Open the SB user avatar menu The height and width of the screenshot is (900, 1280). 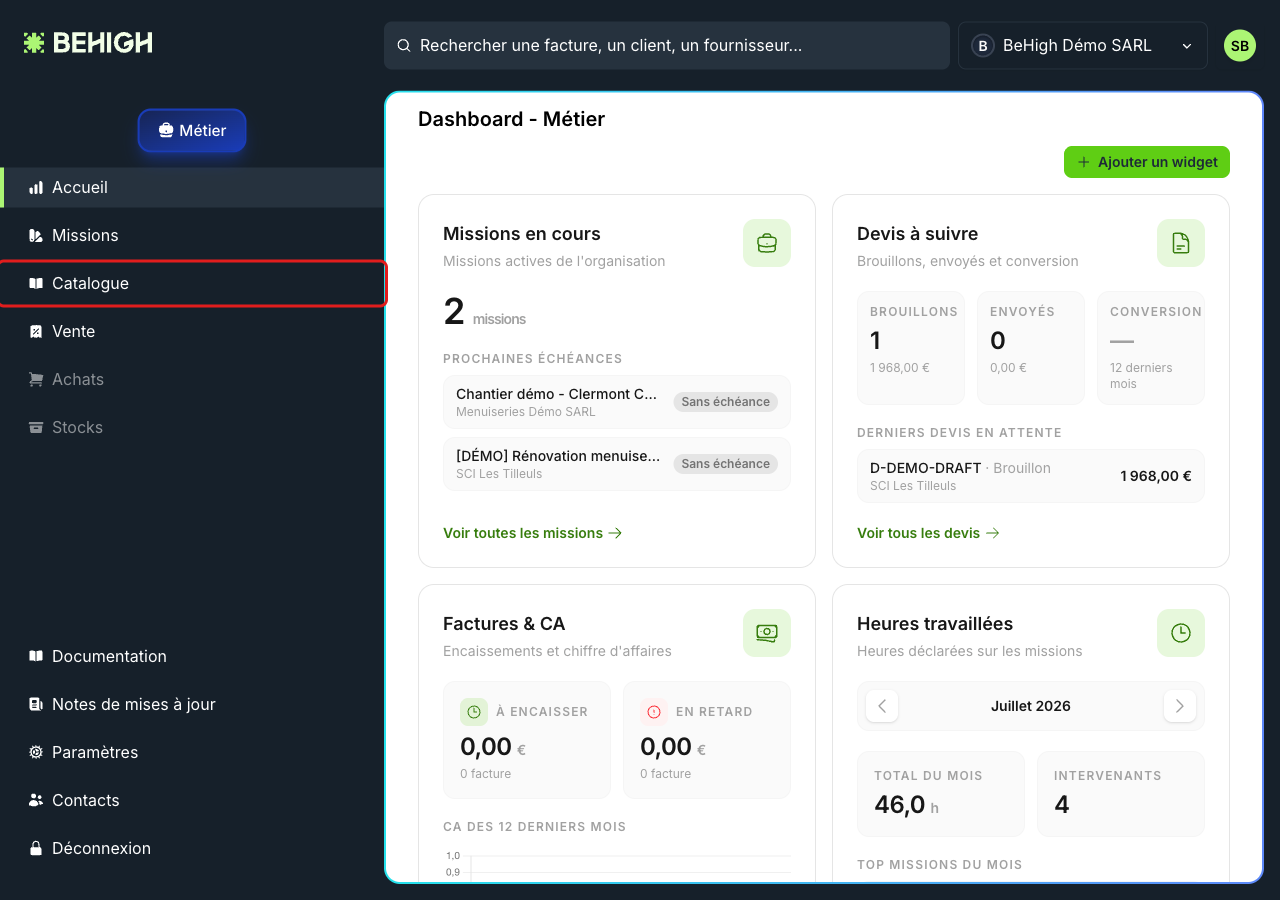pos(1240,46)
